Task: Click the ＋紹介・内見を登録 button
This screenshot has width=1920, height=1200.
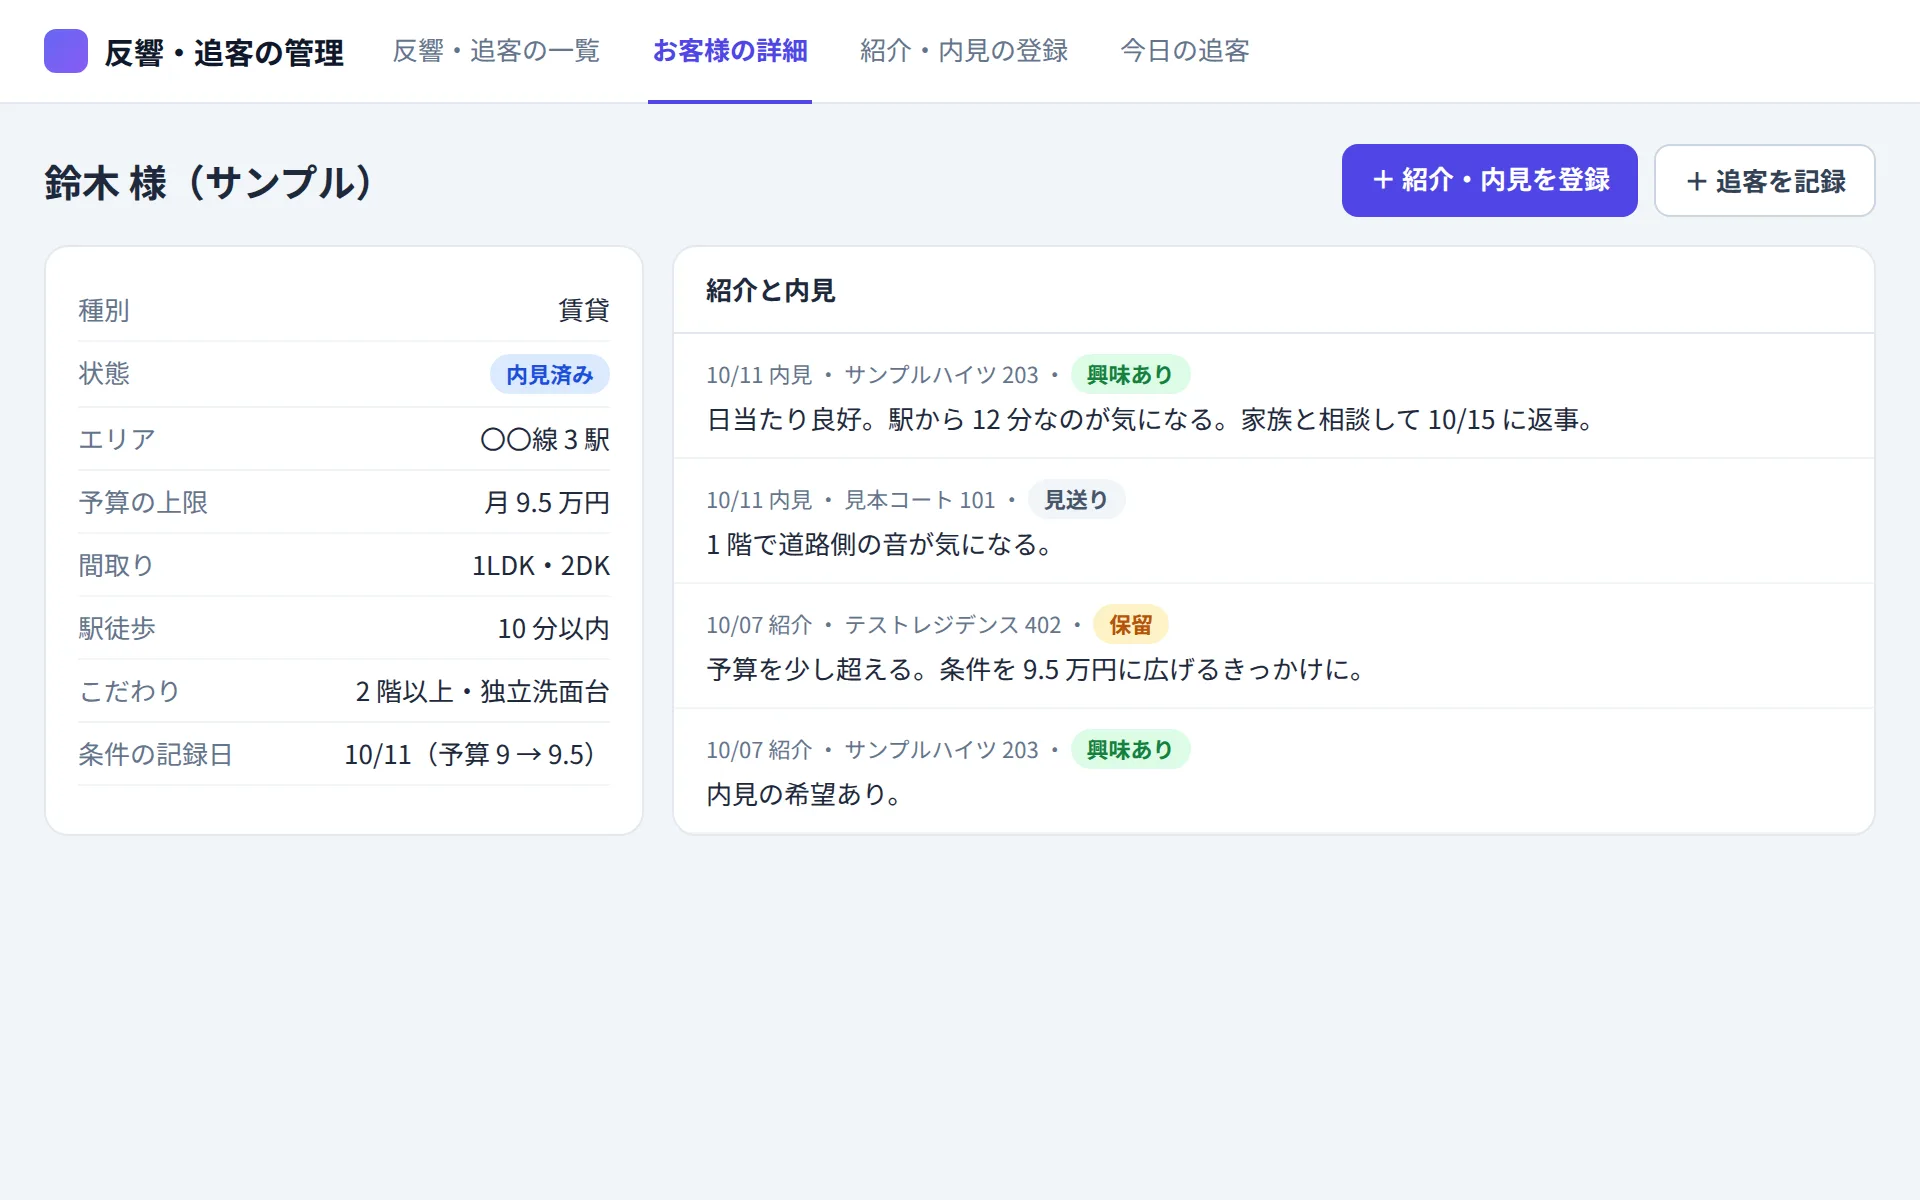Action: (1490, 180)
